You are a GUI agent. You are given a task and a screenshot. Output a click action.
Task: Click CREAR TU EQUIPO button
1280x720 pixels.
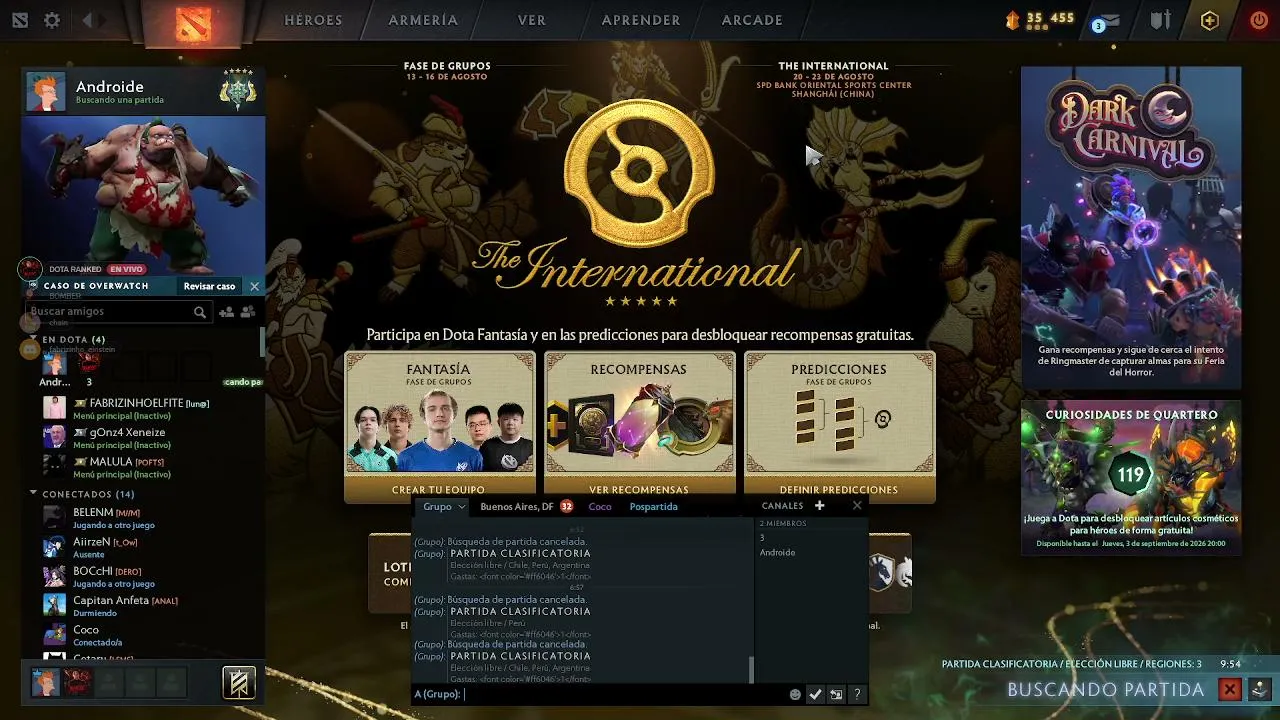pyautogui.click(x=438, y=490)
